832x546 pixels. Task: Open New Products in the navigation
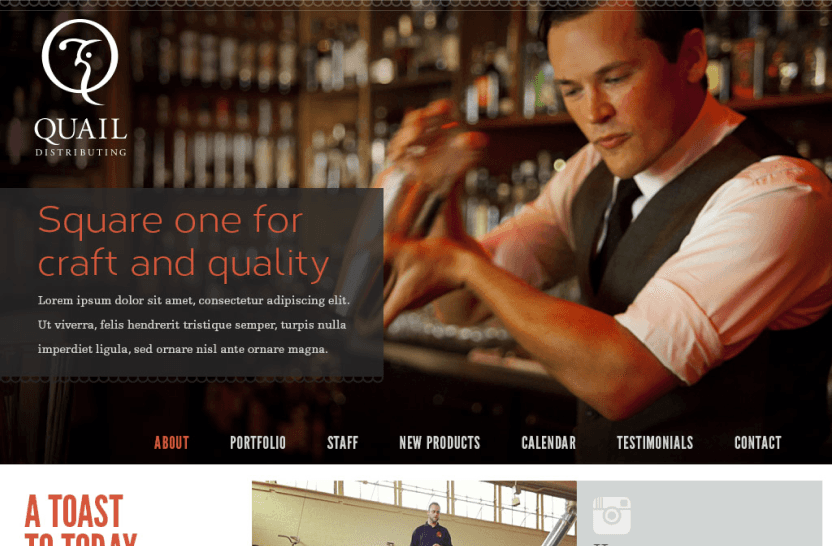(x=440, y=443)
